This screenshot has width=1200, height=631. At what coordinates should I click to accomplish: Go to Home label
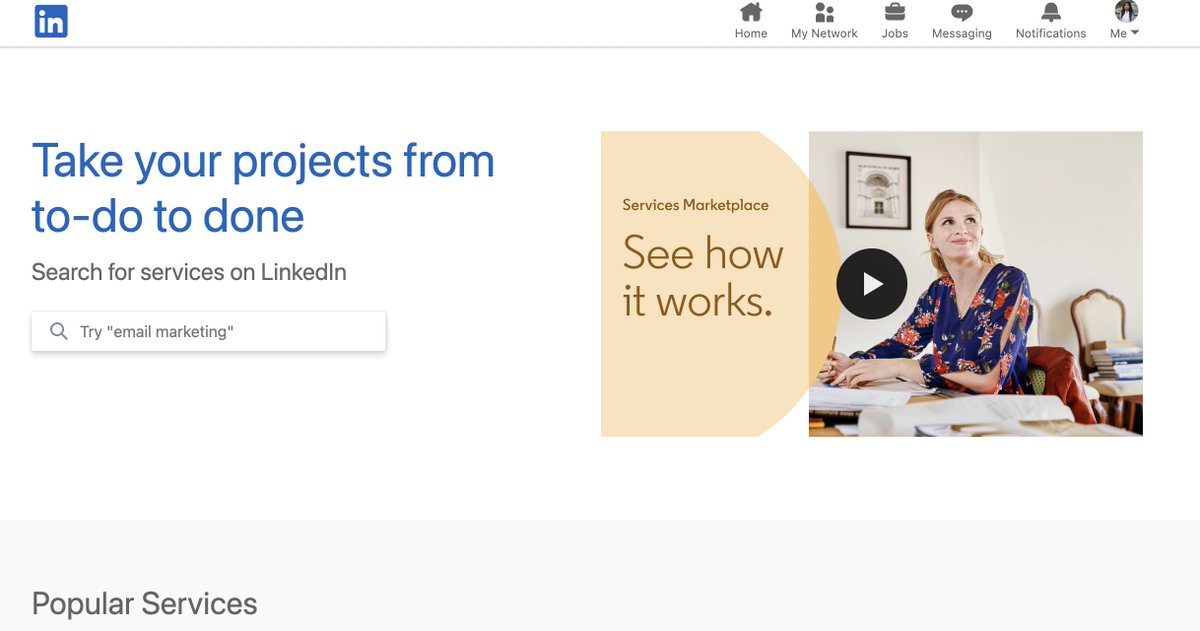click(x=751, y=33)
